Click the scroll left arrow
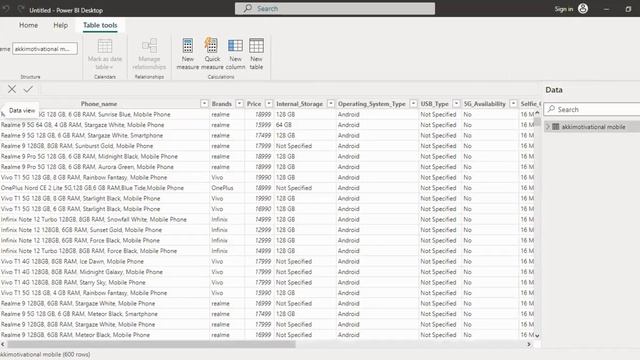This screenshot has width=640, height=360. point(3,344)
